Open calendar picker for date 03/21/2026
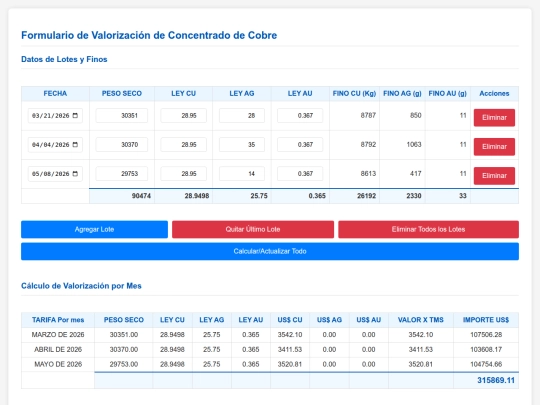This screenshot has height=405, width=540. tap(75, 115)
